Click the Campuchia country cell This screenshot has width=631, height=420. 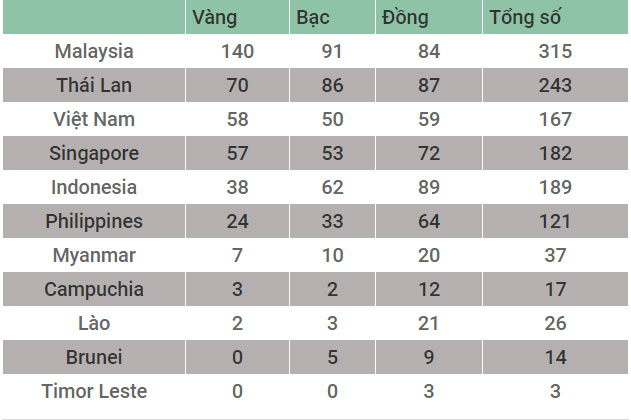(94, 289)
